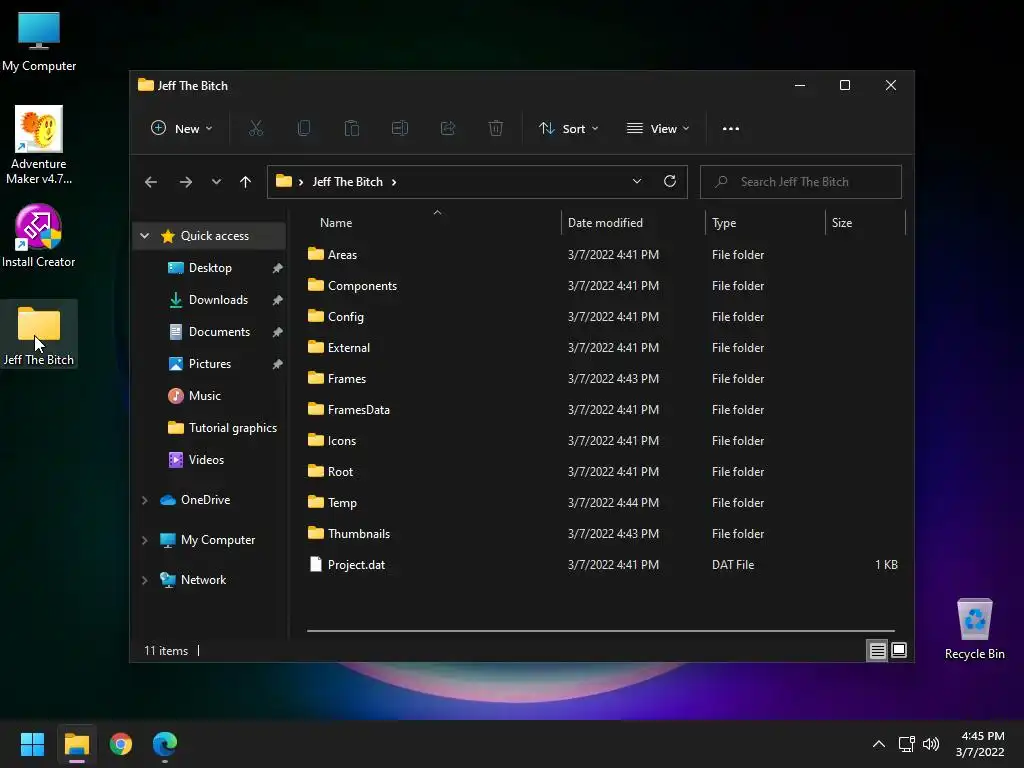Open the clock and date in taskbar
The width and height of the screenshot is (1024, 768).
980,744
